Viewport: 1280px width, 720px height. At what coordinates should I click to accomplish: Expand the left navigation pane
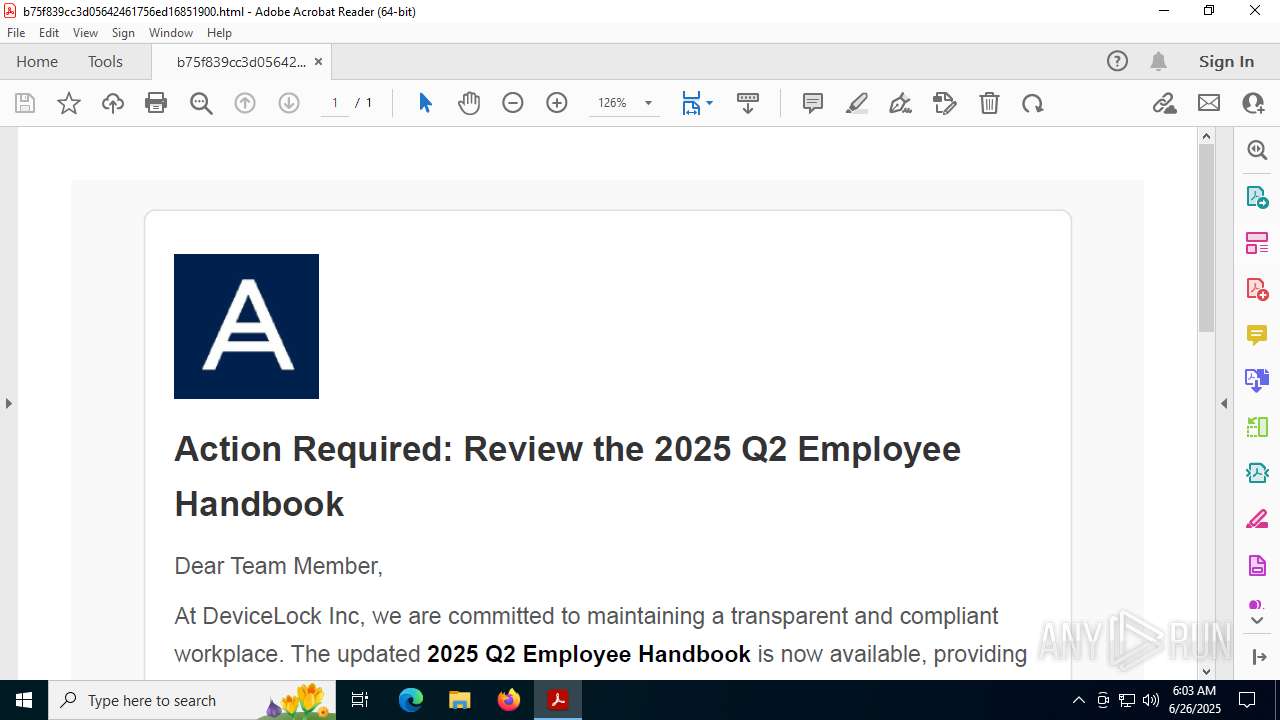pos(8,403)
